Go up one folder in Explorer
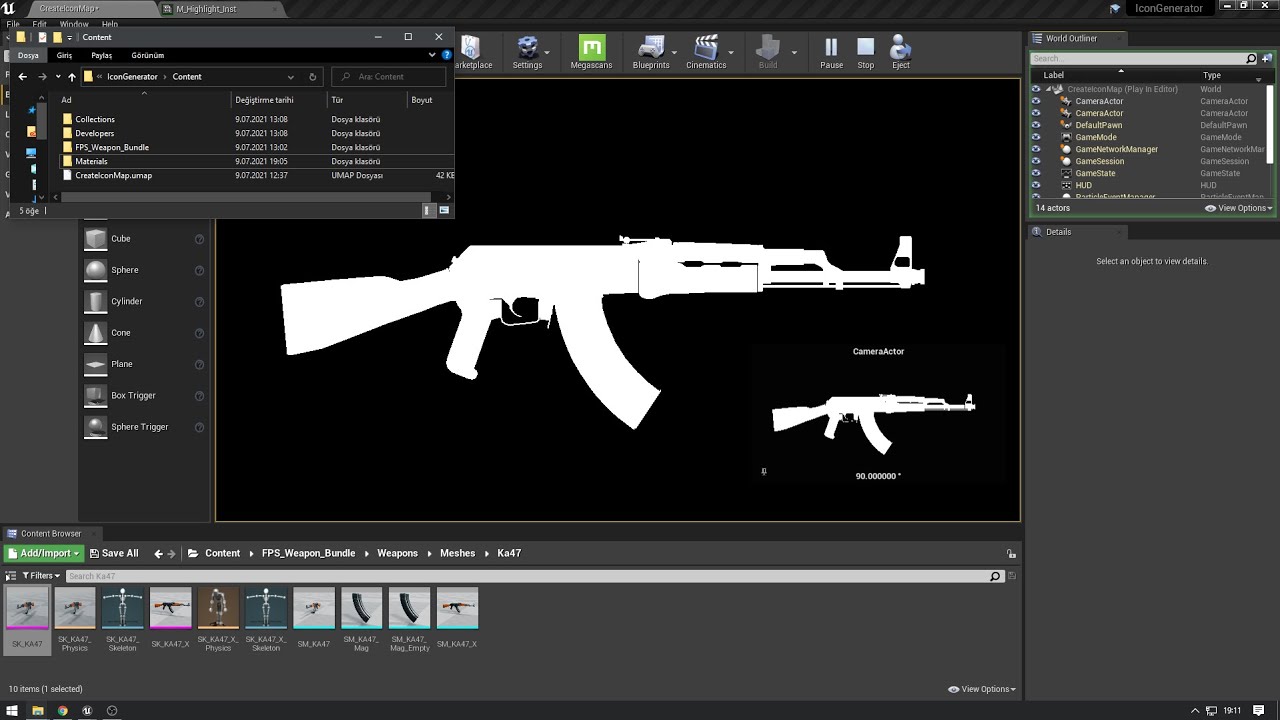 click(x=72, y=77)
